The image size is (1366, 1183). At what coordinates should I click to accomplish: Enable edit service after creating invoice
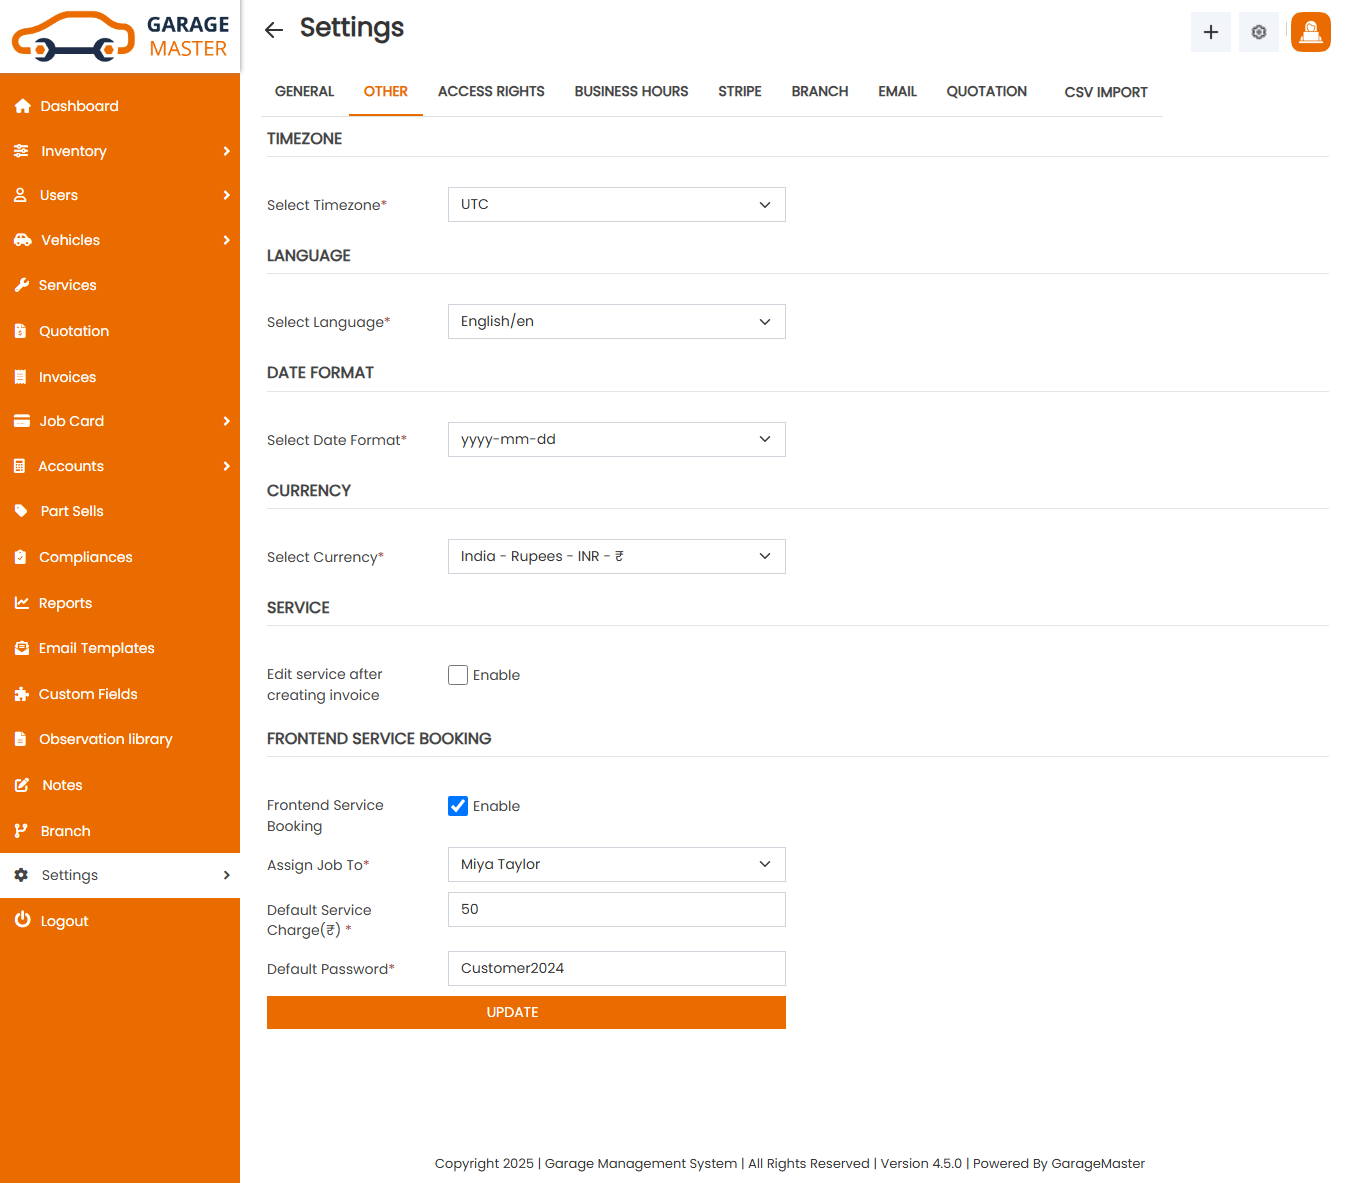point(458,675)
